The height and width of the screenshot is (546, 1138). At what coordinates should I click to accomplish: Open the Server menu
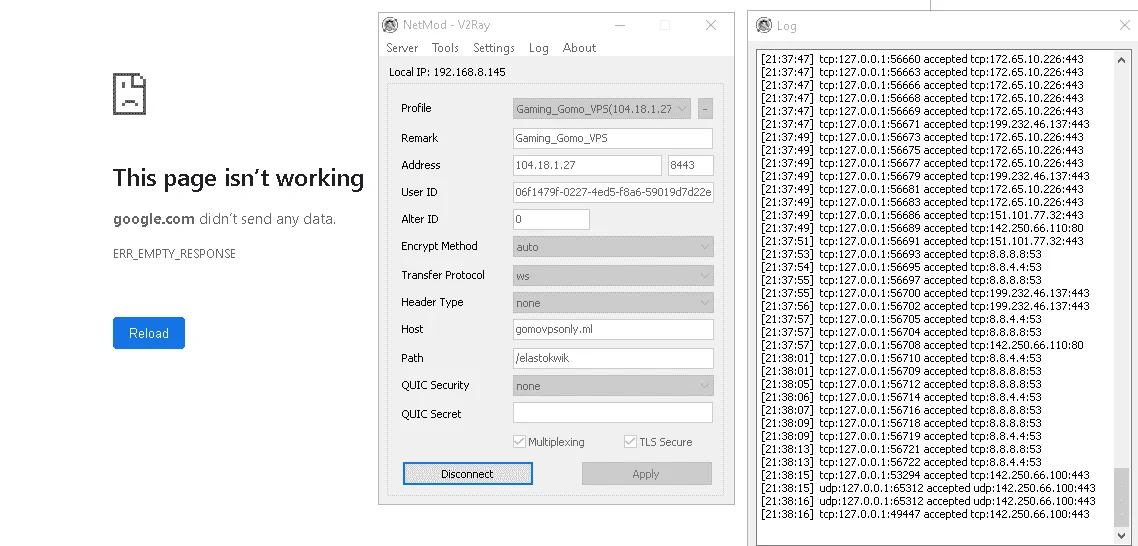[x=402, y=48]
